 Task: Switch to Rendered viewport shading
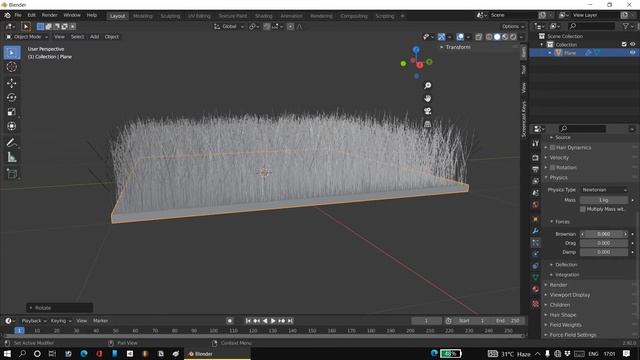(x=513, y=37)
